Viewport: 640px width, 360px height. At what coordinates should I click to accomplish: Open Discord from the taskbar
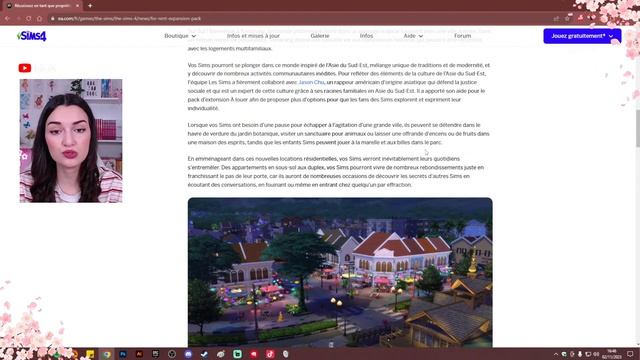[x=188, y=354]
